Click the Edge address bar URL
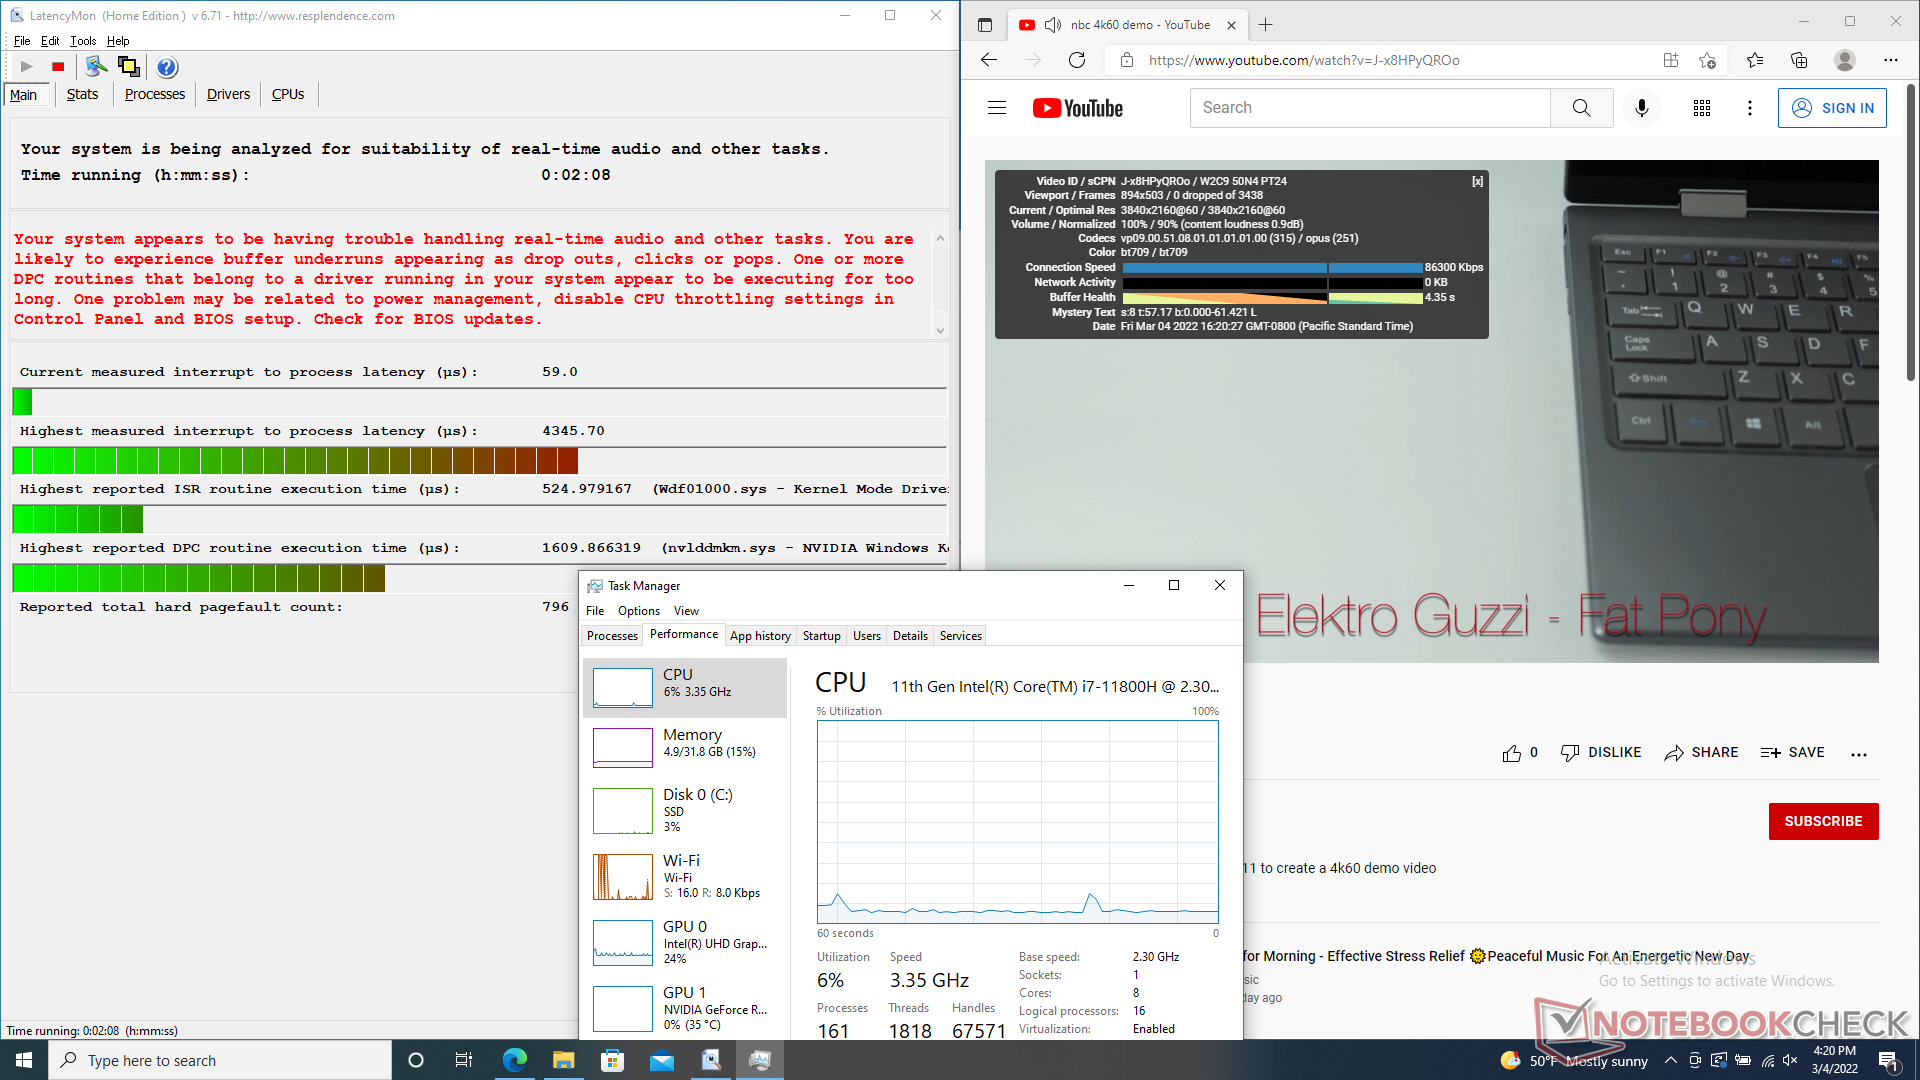 pos(1303,60)
